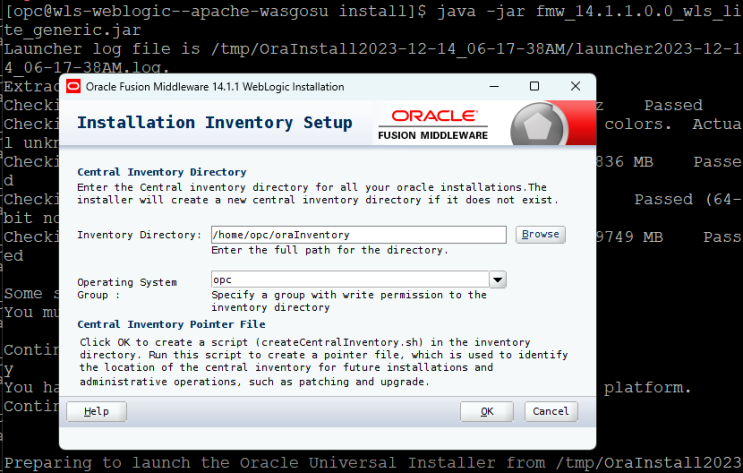
Task: Cancel the inventory setup dialog
Action: point(551,411)
